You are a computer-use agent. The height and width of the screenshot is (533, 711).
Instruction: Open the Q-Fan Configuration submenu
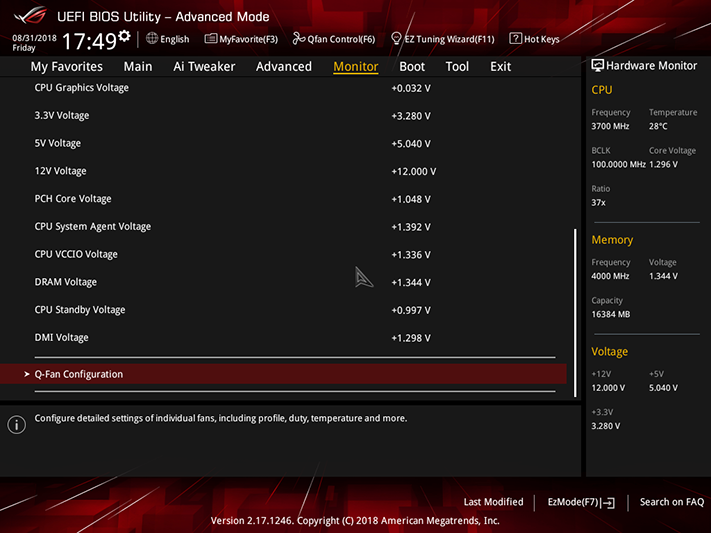tap(283, 374)
